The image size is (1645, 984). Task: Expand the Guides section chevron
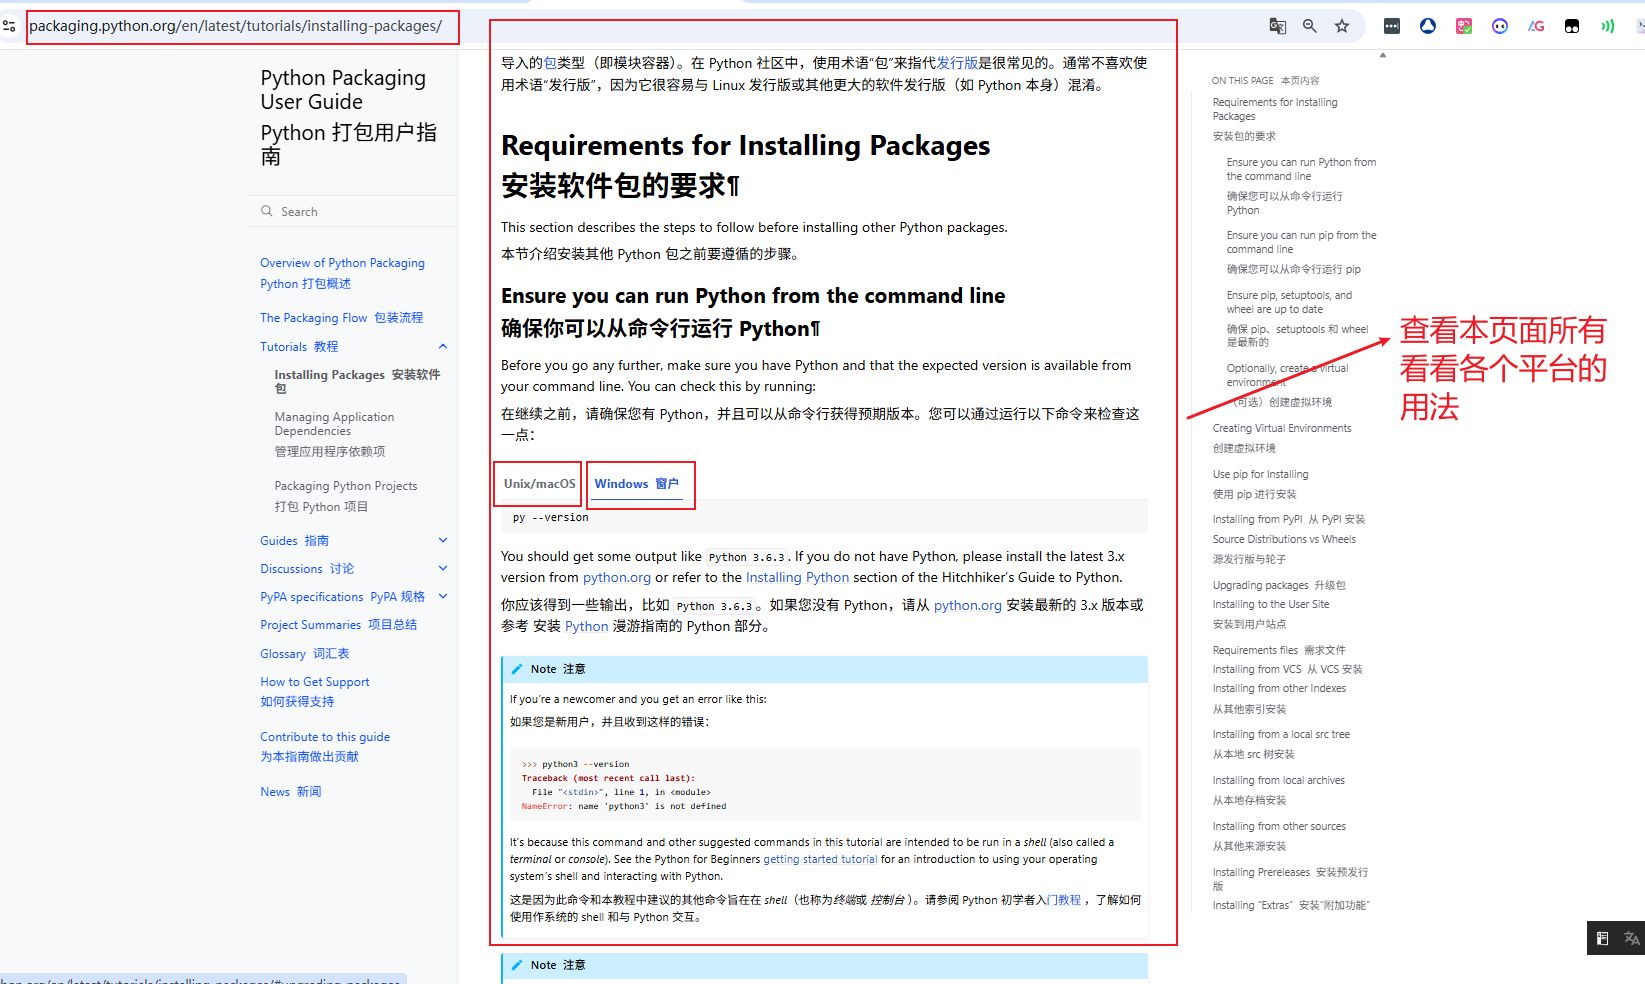pos(443,541)
